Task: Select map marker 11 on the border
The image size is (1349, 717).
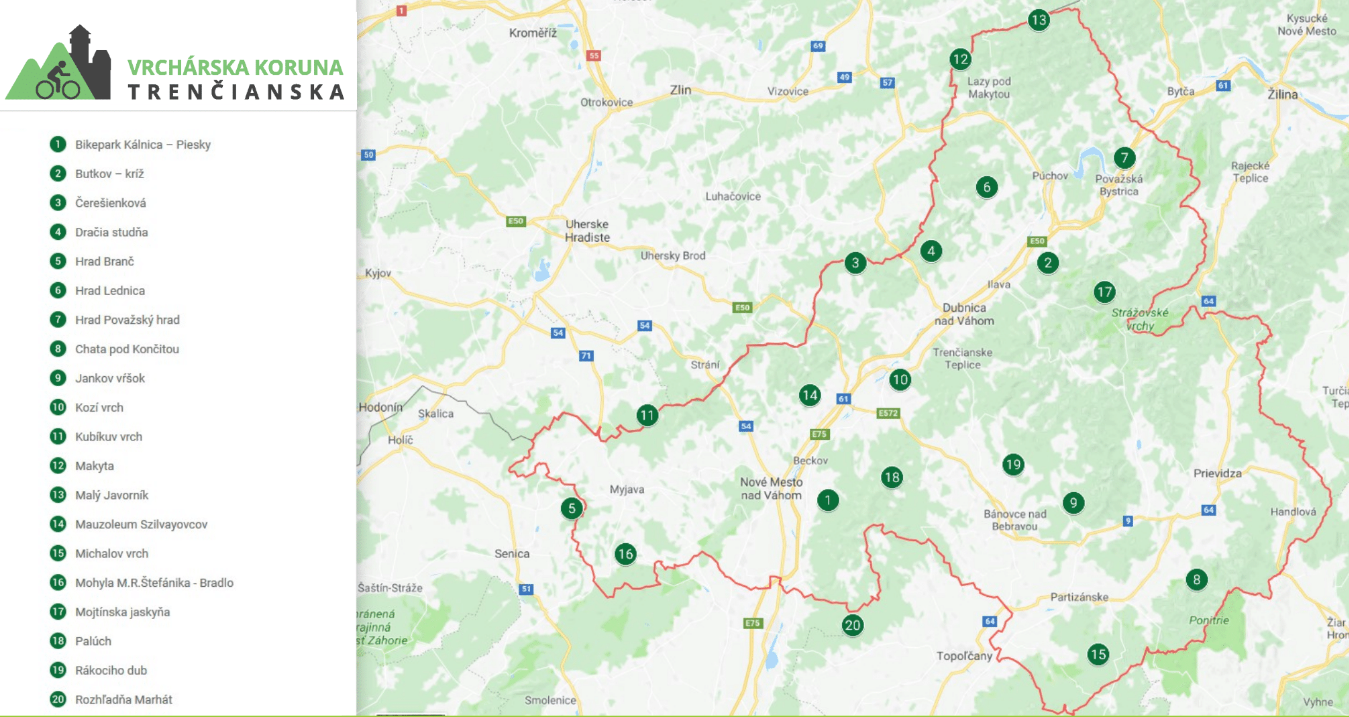Action: tap(648, 415)
